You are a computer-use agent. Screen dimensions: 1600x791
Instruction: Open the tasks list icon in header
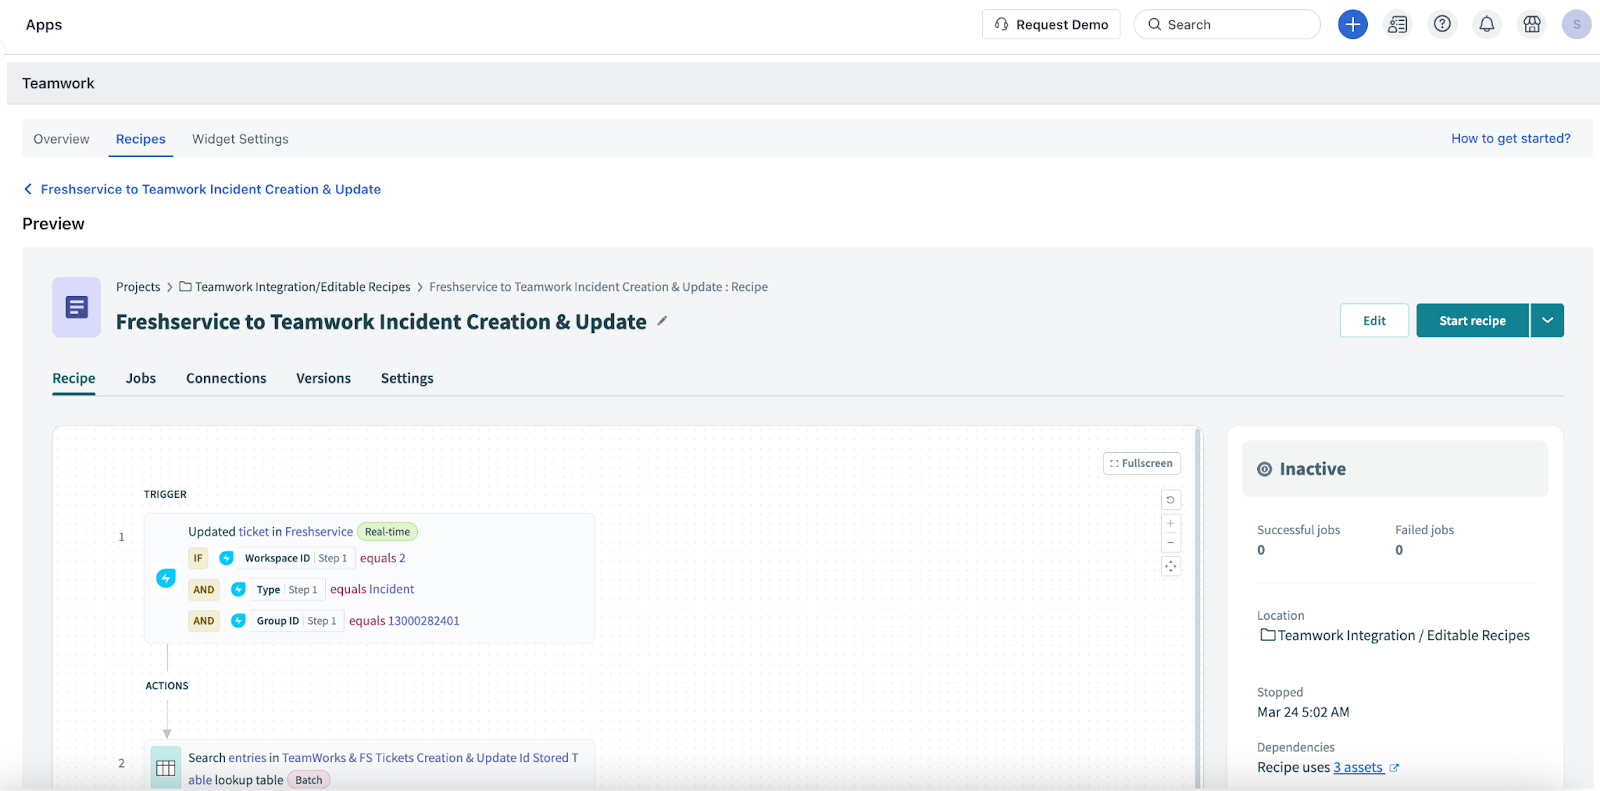click(x=1397, y=25)
